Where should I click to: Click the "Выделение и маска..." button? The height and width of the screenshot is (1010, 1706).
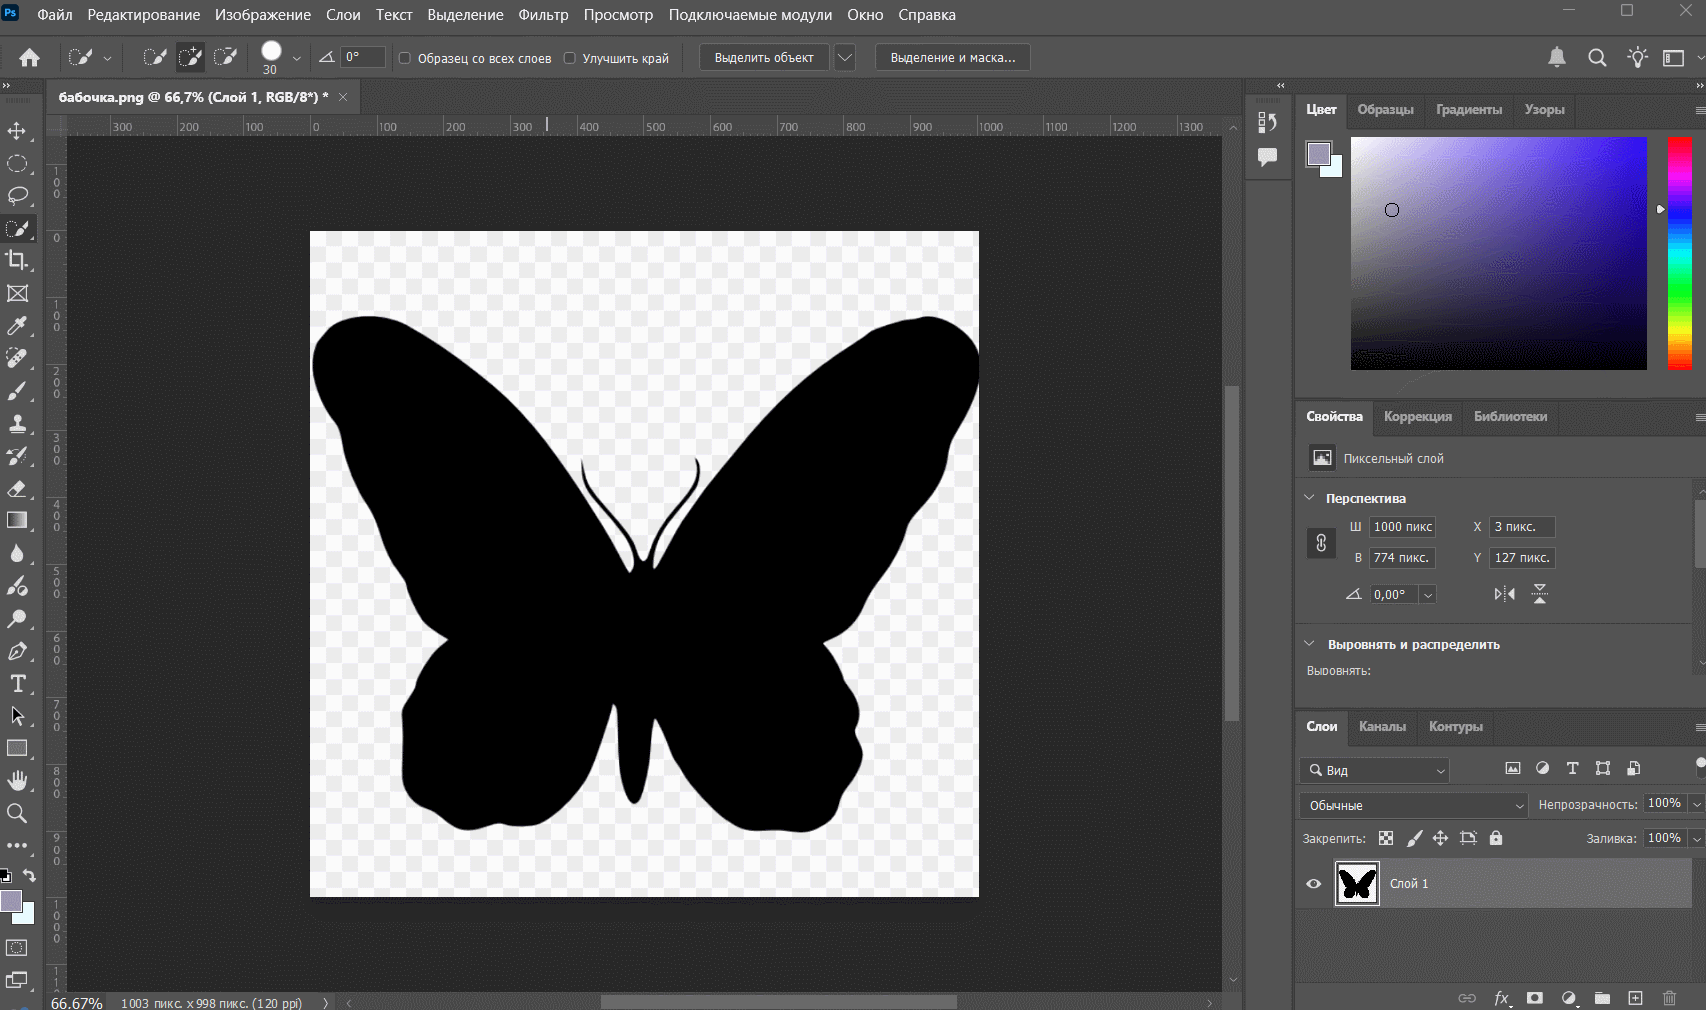(952, 58)
